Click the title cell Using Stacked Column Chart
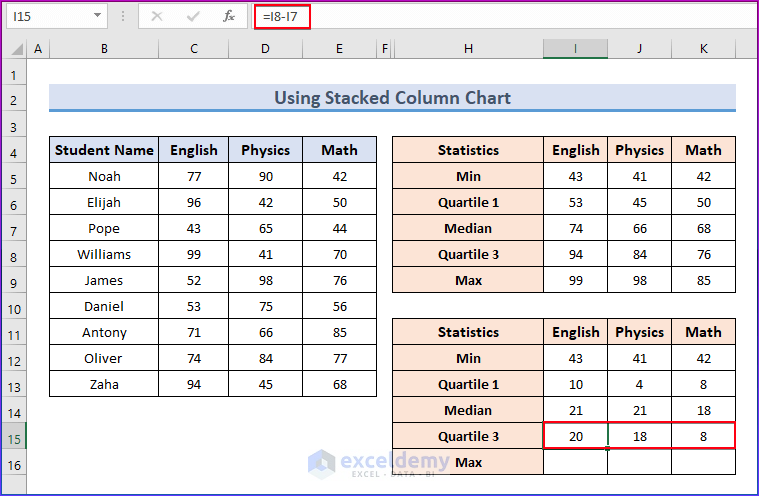Image resolution: width=759 pixels, height=496 pixels. 392,98
